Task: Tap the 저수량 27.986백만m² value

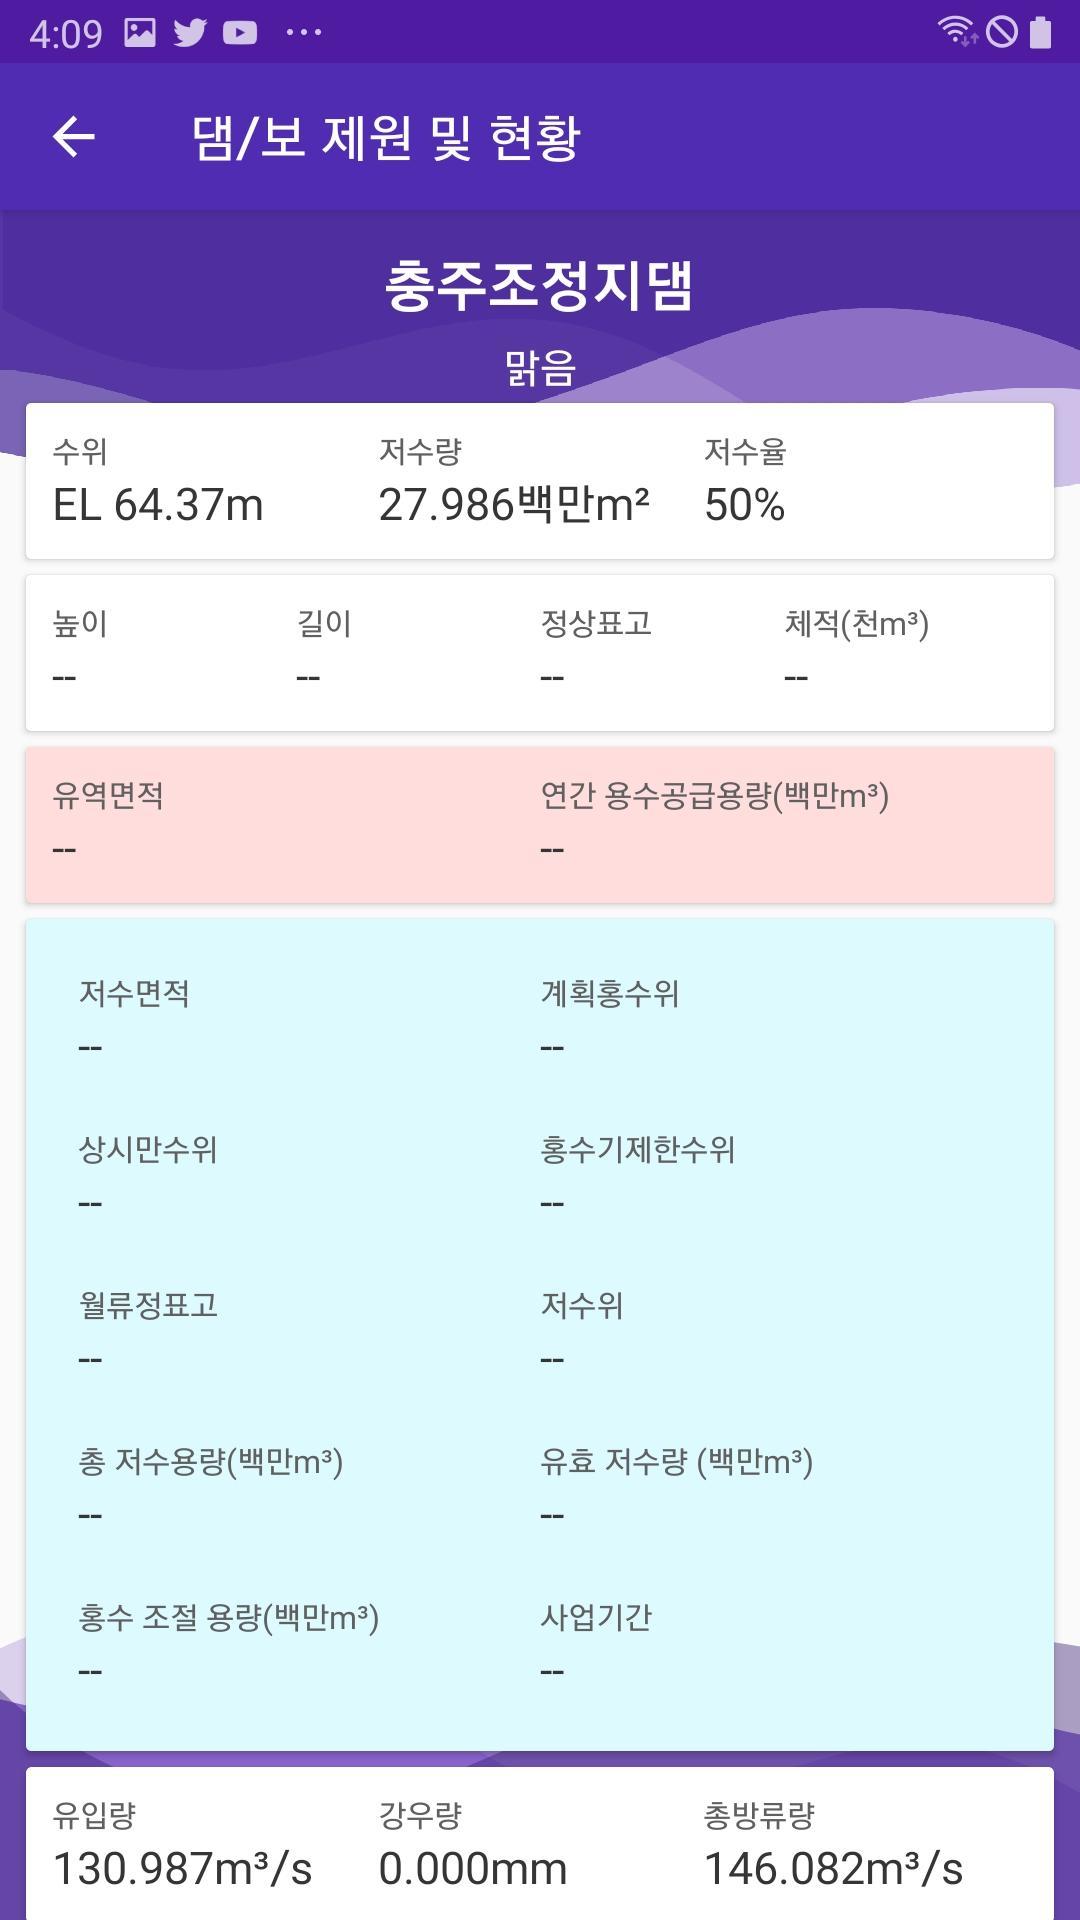Action: pyautogui.click(x=514, y=505)
